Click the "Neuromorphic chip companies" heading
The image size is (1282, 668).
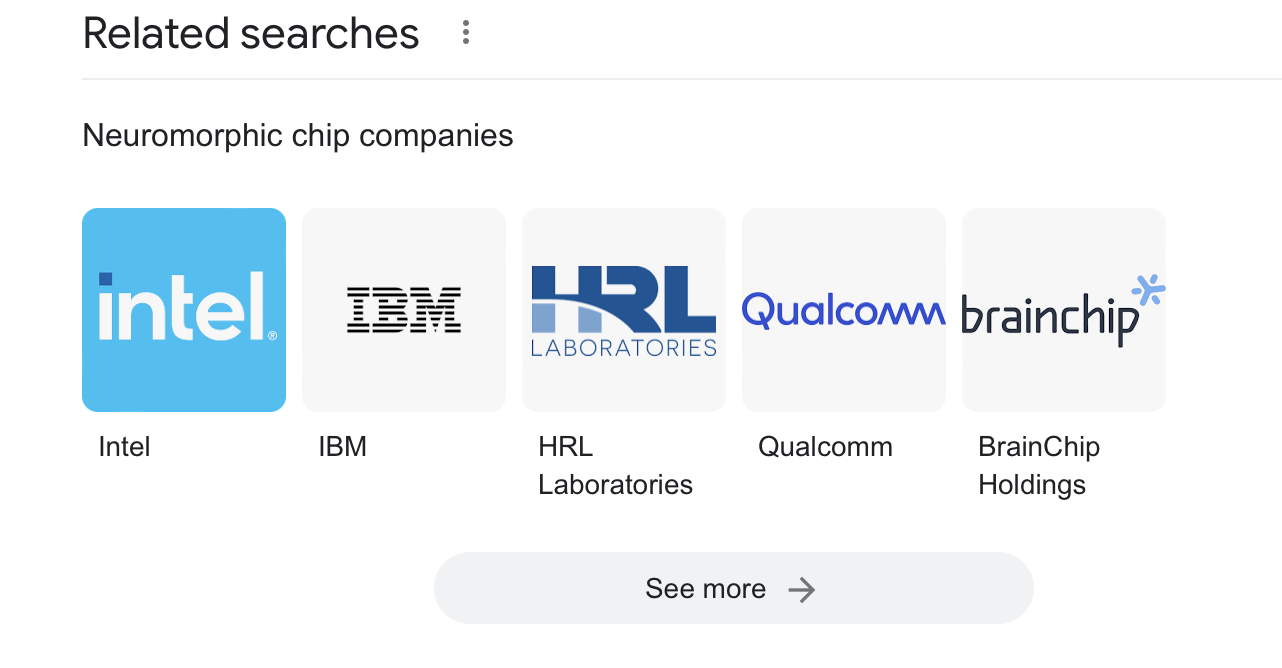tap(298, 135)
